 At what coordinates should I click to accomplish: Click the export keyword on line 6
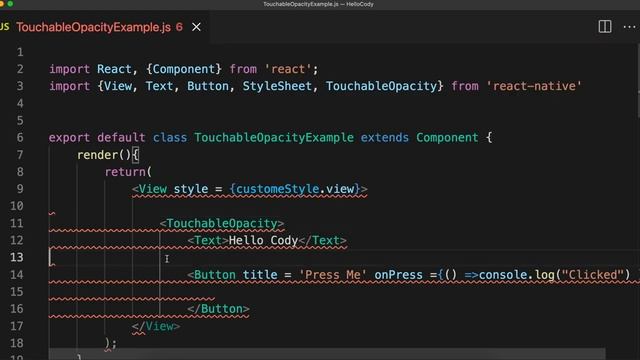coord(69,138)
